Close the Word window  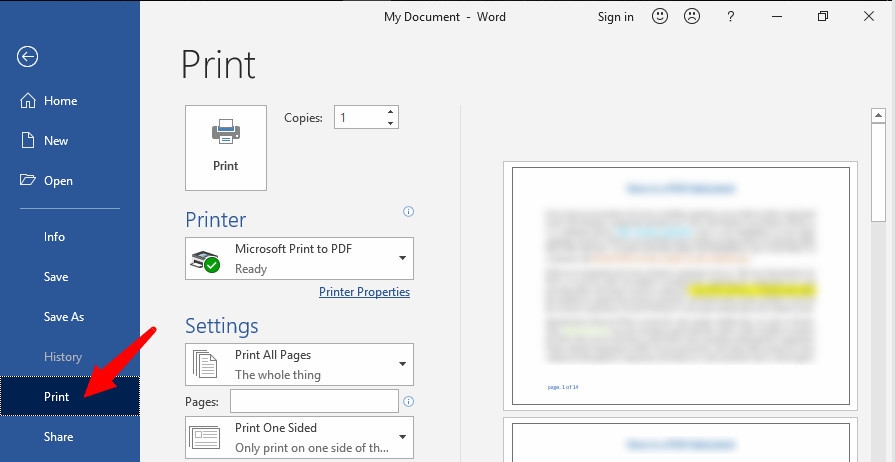coord(869,17)
